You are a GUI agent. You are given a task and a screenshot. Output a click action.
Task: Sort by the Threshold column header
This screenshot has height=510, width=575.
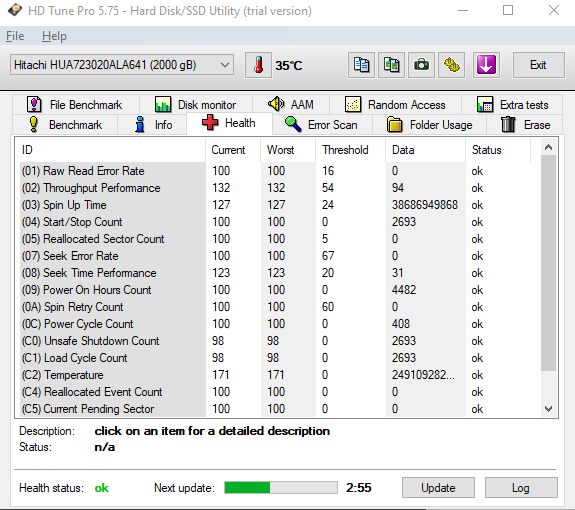tap(350, 150)
